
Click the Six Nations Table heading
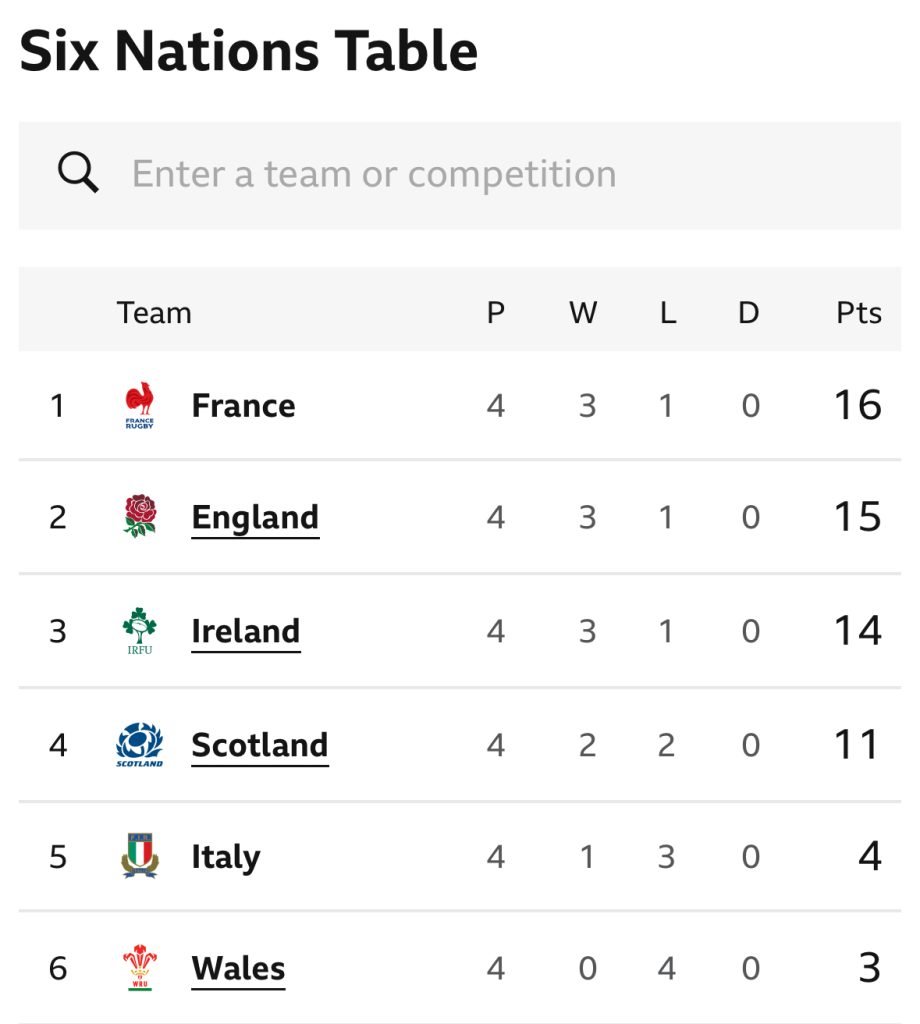pyautogui.click(x=248, y=52)
